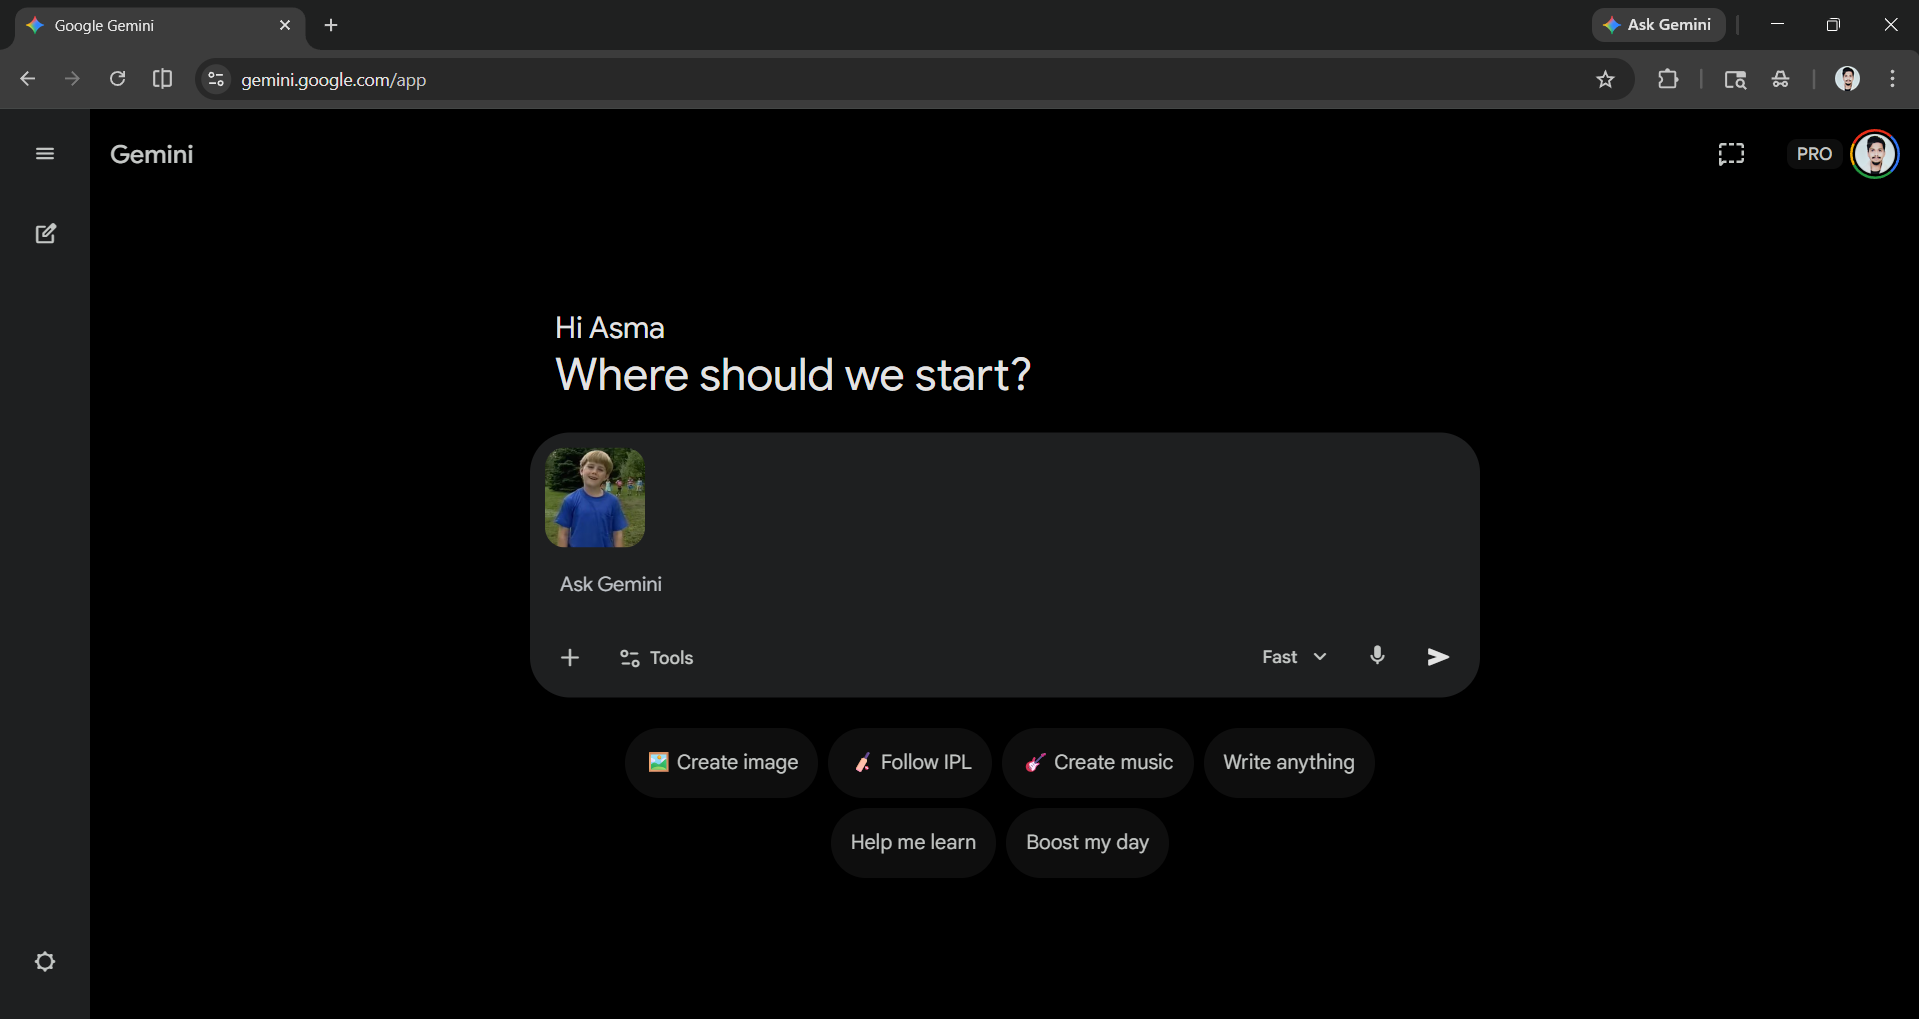Image resolution: width=1919 pixels, height=1019 pixels.
Task: Click the Ask Gemini button in the title bar
Action: pos(1657,24)
